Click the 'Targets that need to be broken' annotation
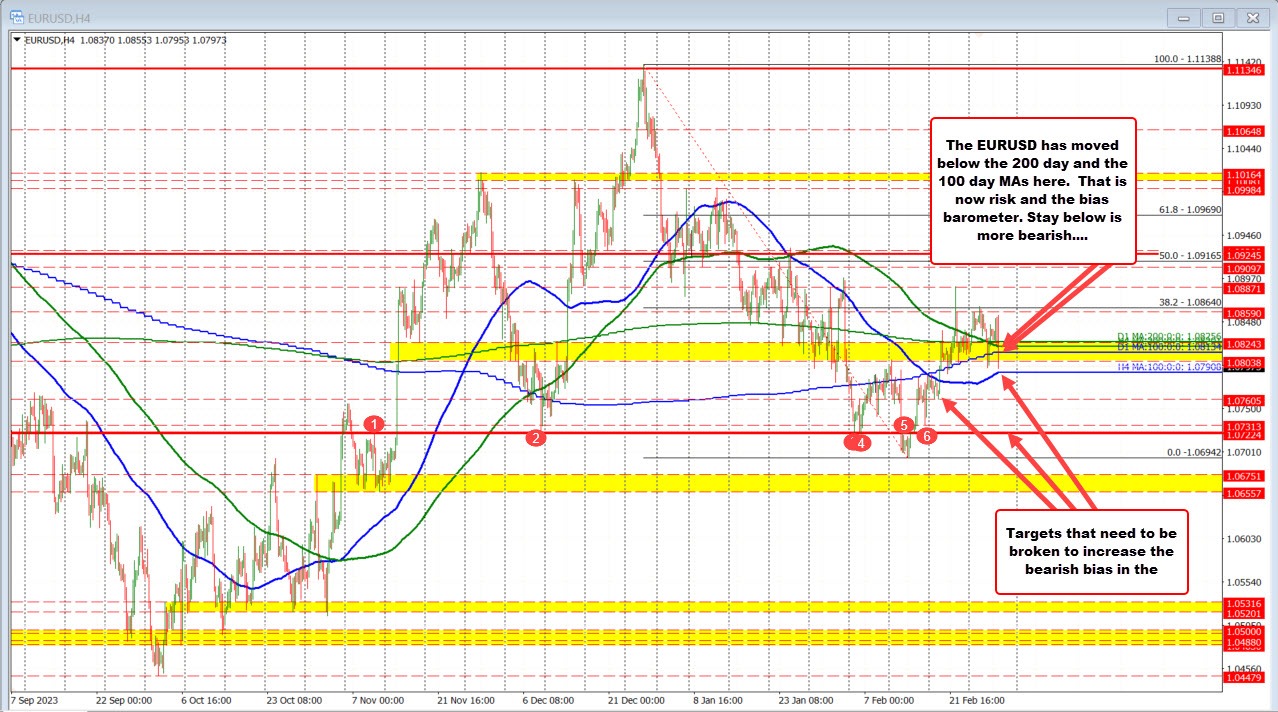This screenshot has width=1278, height=712. coord(1091,551)
